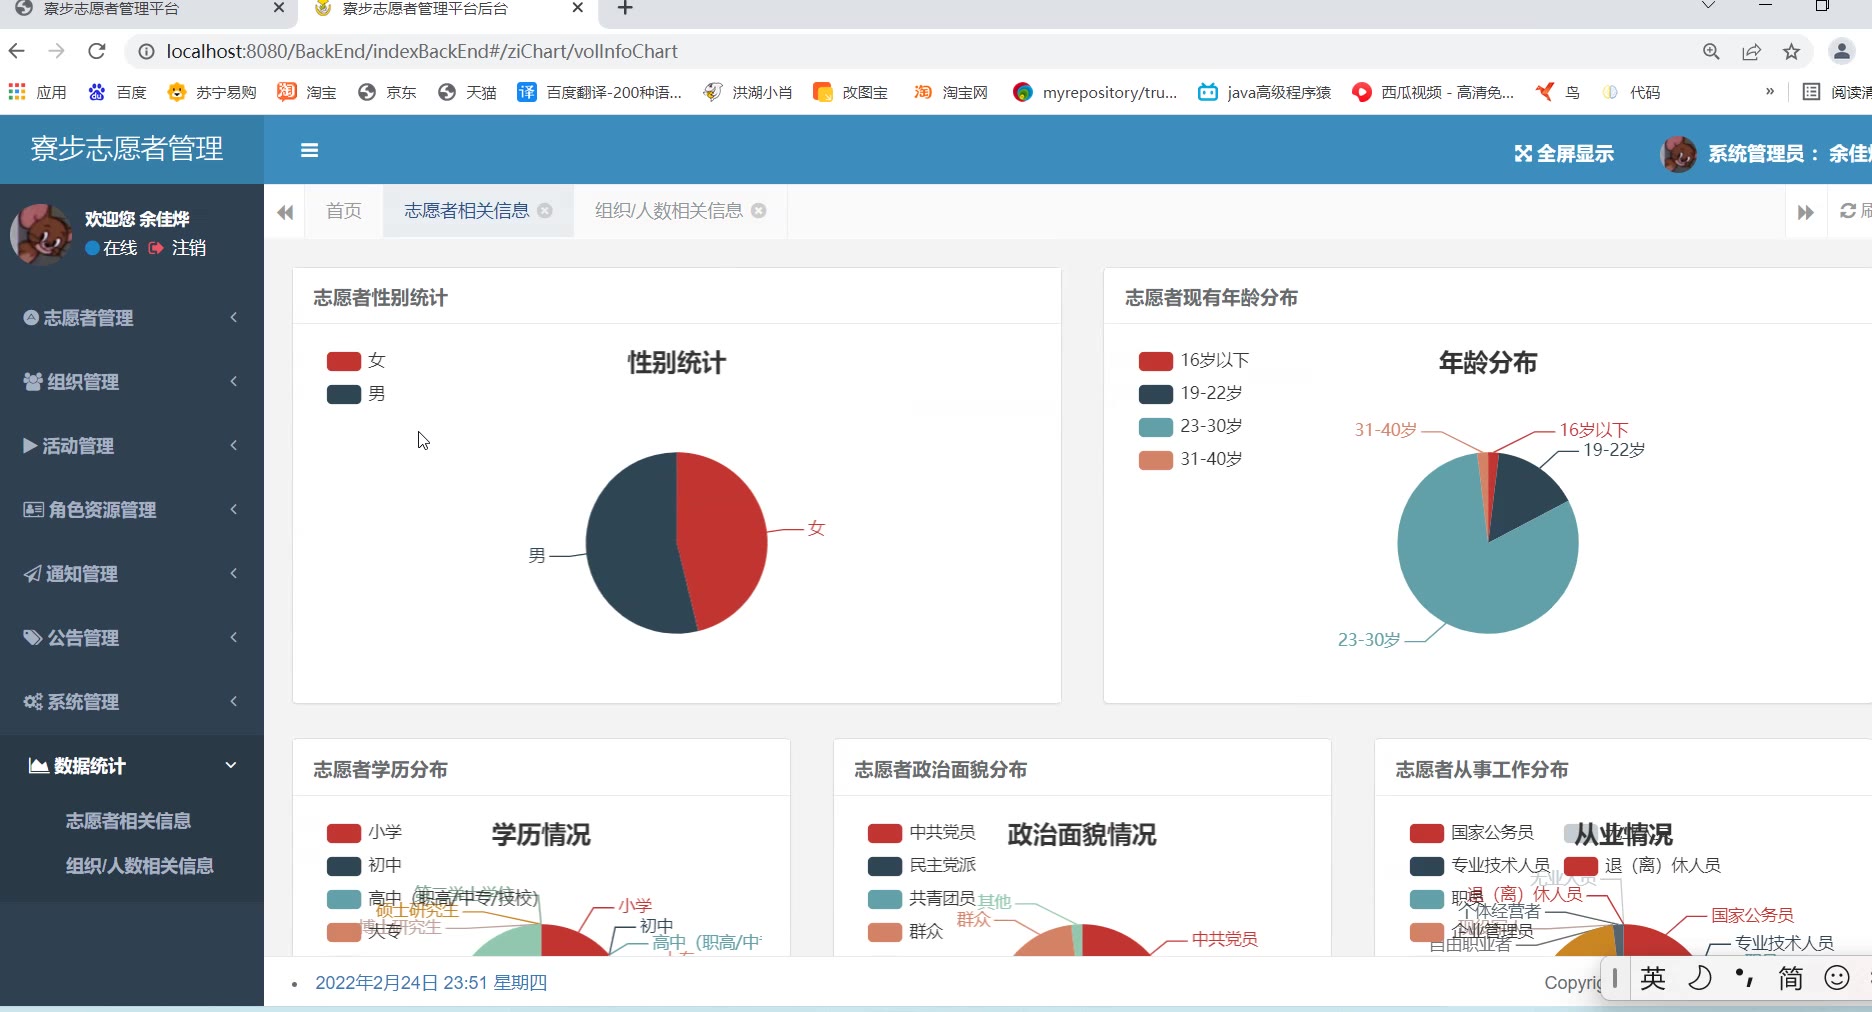The image size is (1872, 1012).
Task: Toggle 中共党员 legend in political chart
Action: [921, 833]
